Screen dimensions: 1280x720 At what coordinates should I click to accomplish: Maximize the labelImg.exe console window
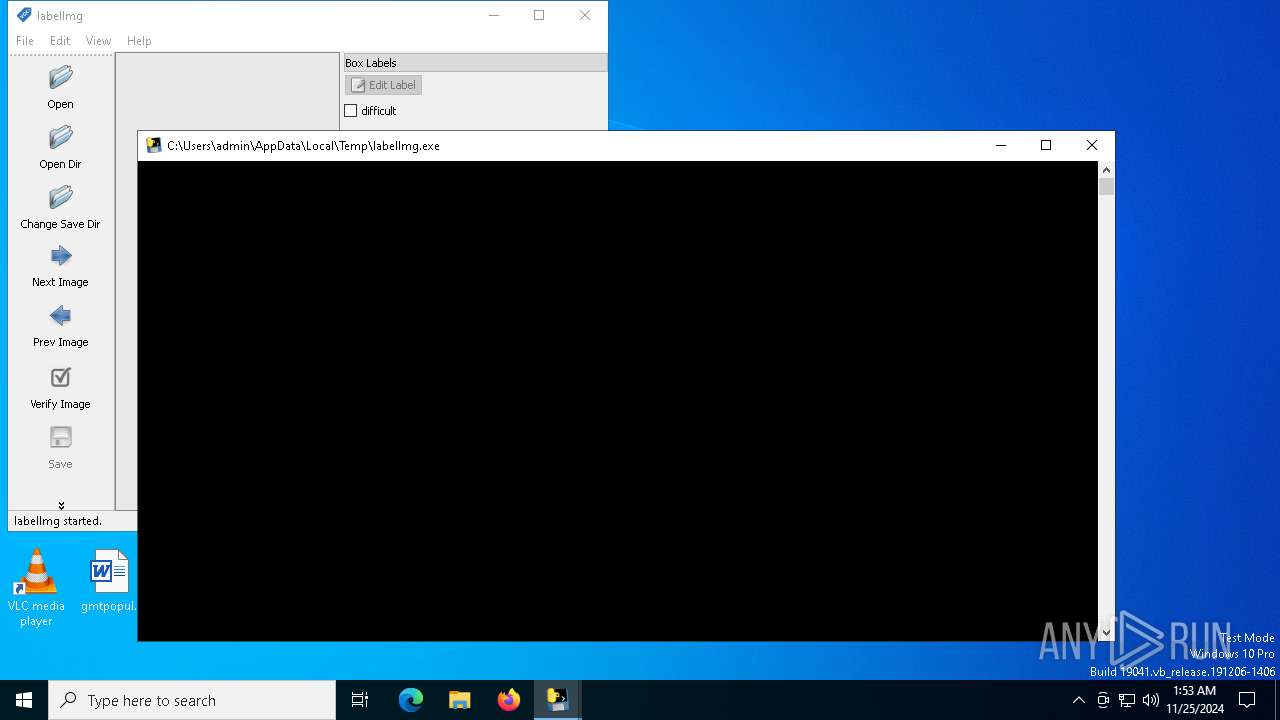(1046, 145)
